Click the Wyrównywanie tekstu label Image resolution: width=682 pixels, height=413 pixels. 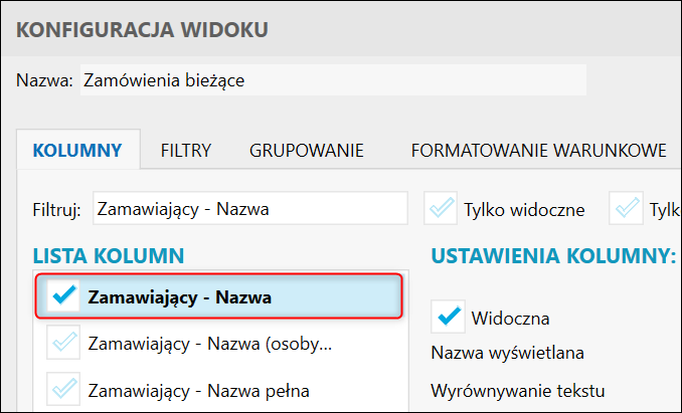518,389
